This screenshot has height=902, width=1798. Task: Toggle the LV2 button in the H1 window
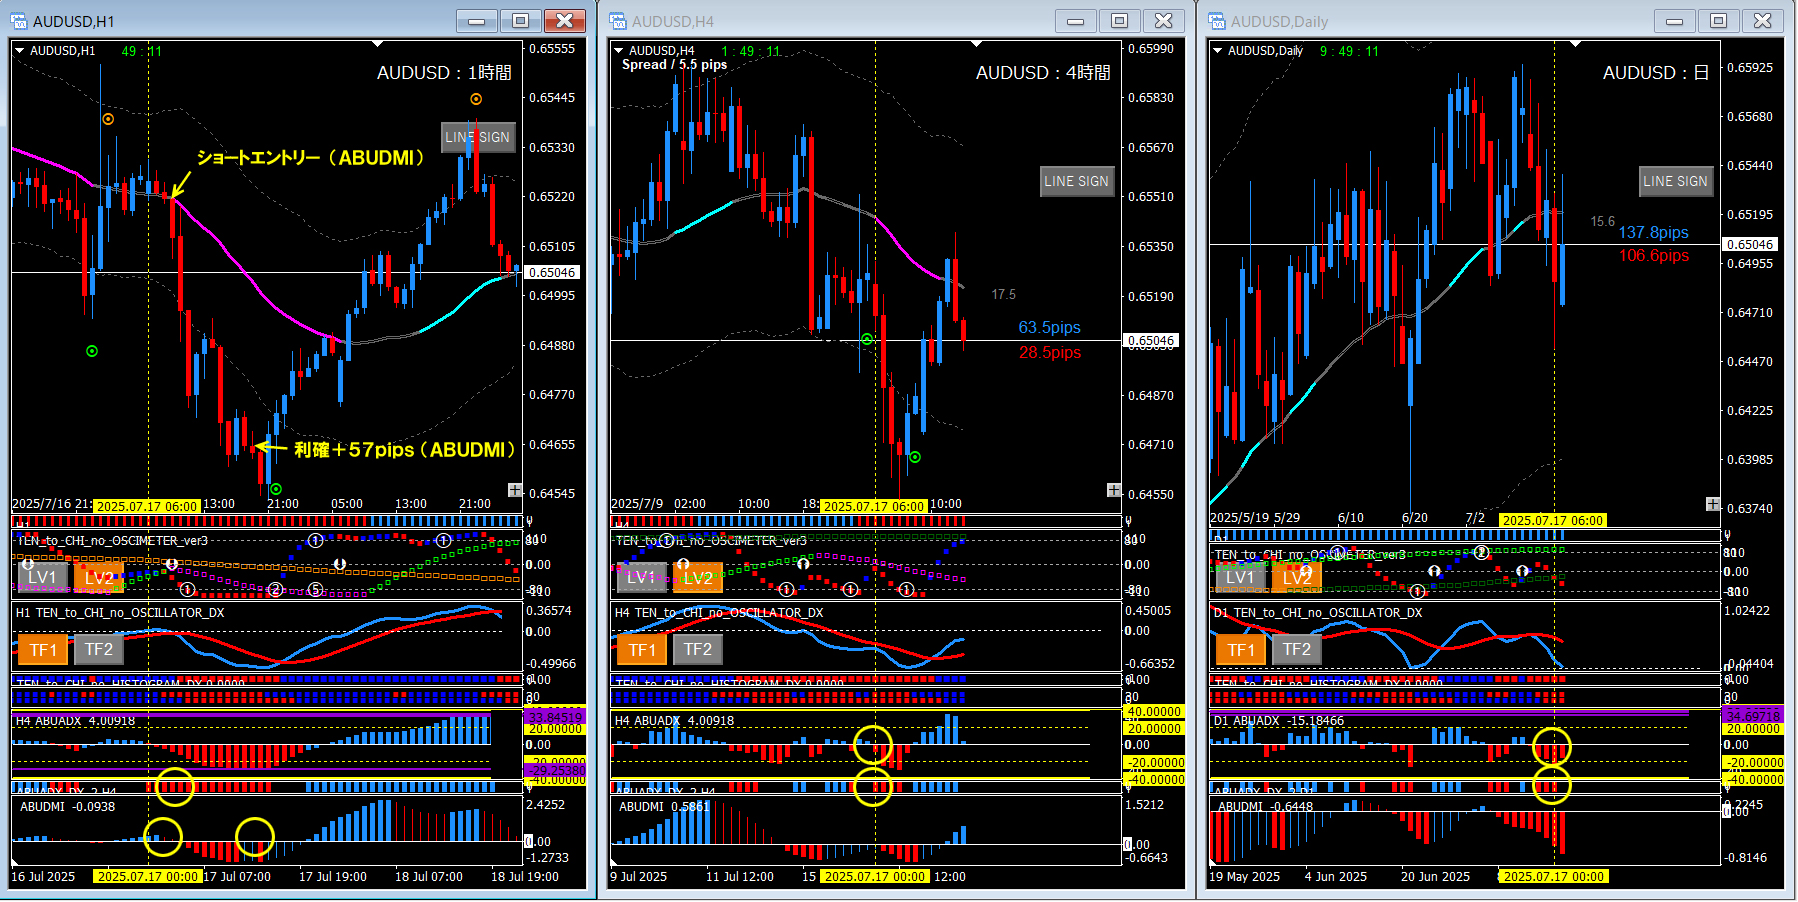(99, 577)
